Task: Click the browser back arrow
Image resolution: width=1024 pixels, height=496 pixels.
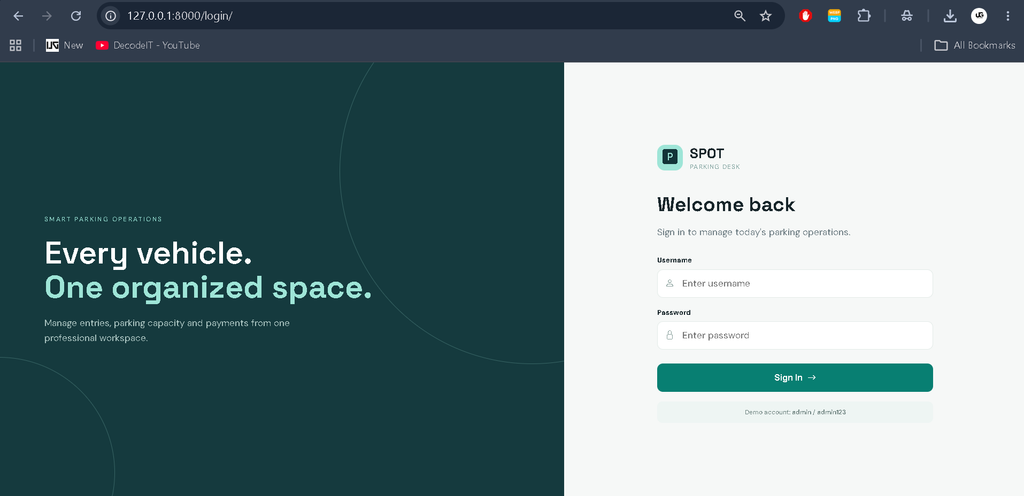Action: pos(18,16)
